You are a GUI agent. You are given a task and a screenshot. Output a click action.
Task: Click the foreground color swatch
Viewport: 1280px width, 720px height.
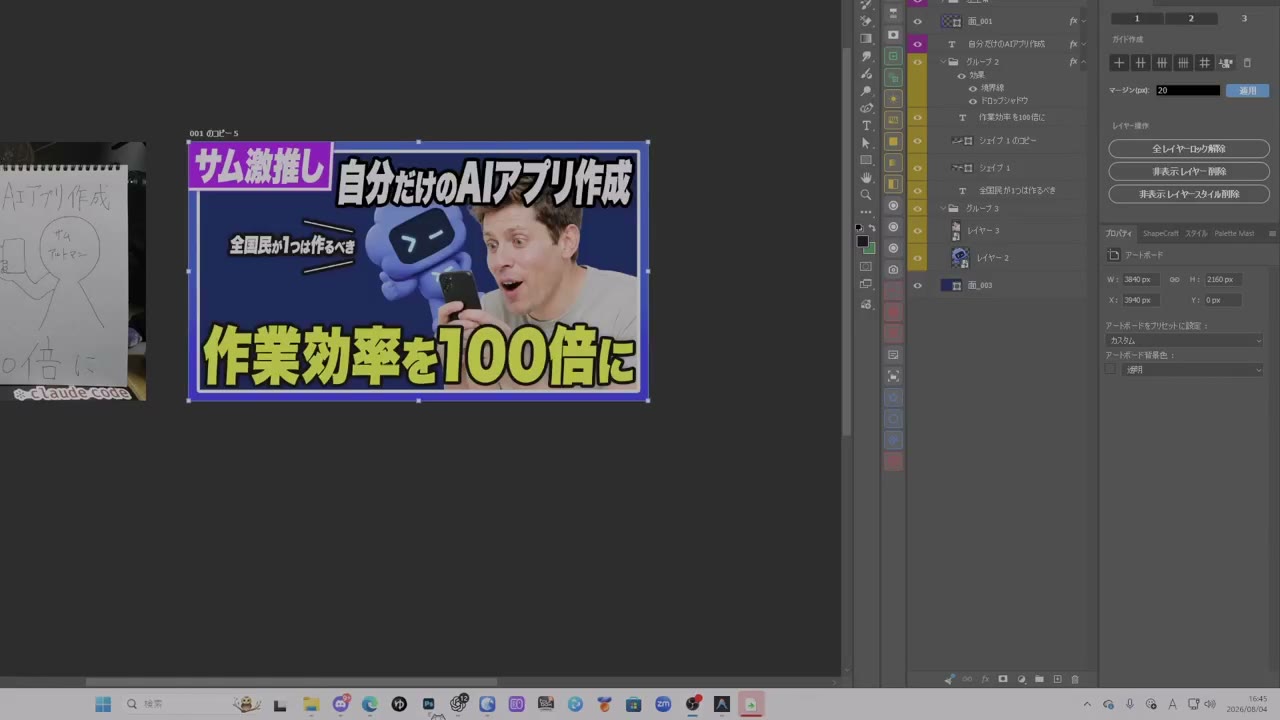click(862, 241)
